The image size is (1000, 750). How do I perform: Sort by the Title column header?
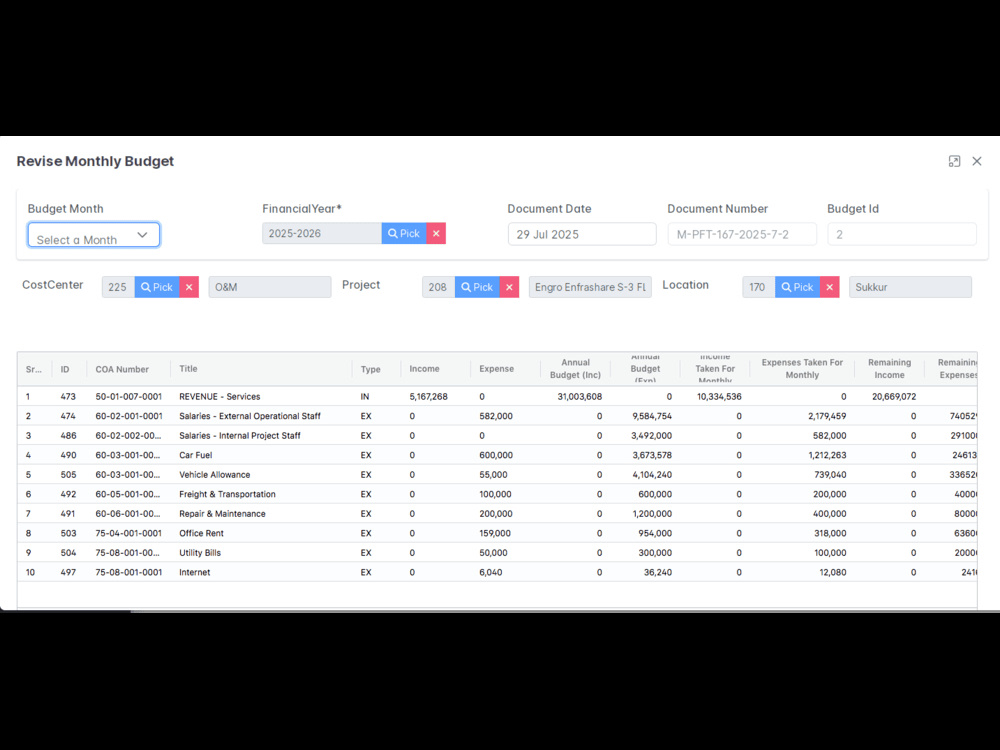pos(188,369)
